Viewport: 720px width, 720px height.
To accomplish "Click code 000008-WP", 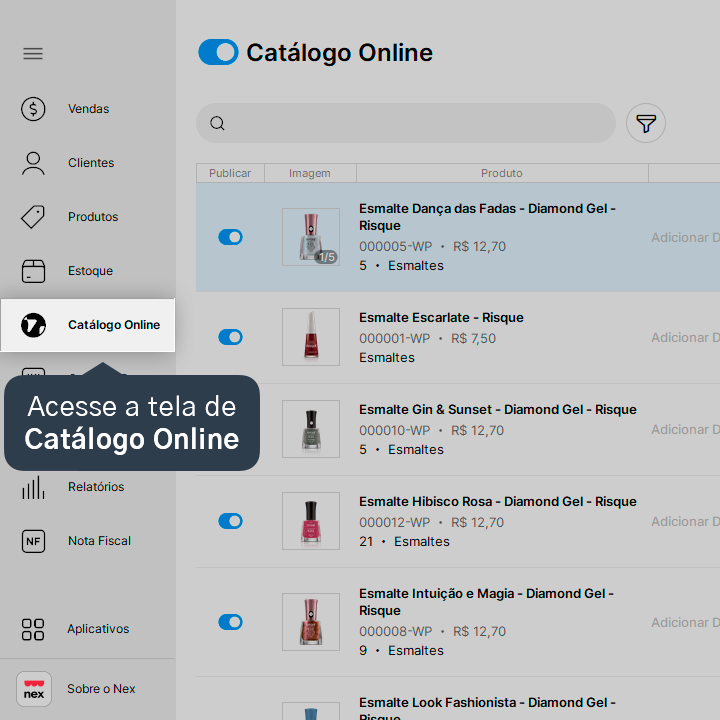I will click(x=395, y=631).
